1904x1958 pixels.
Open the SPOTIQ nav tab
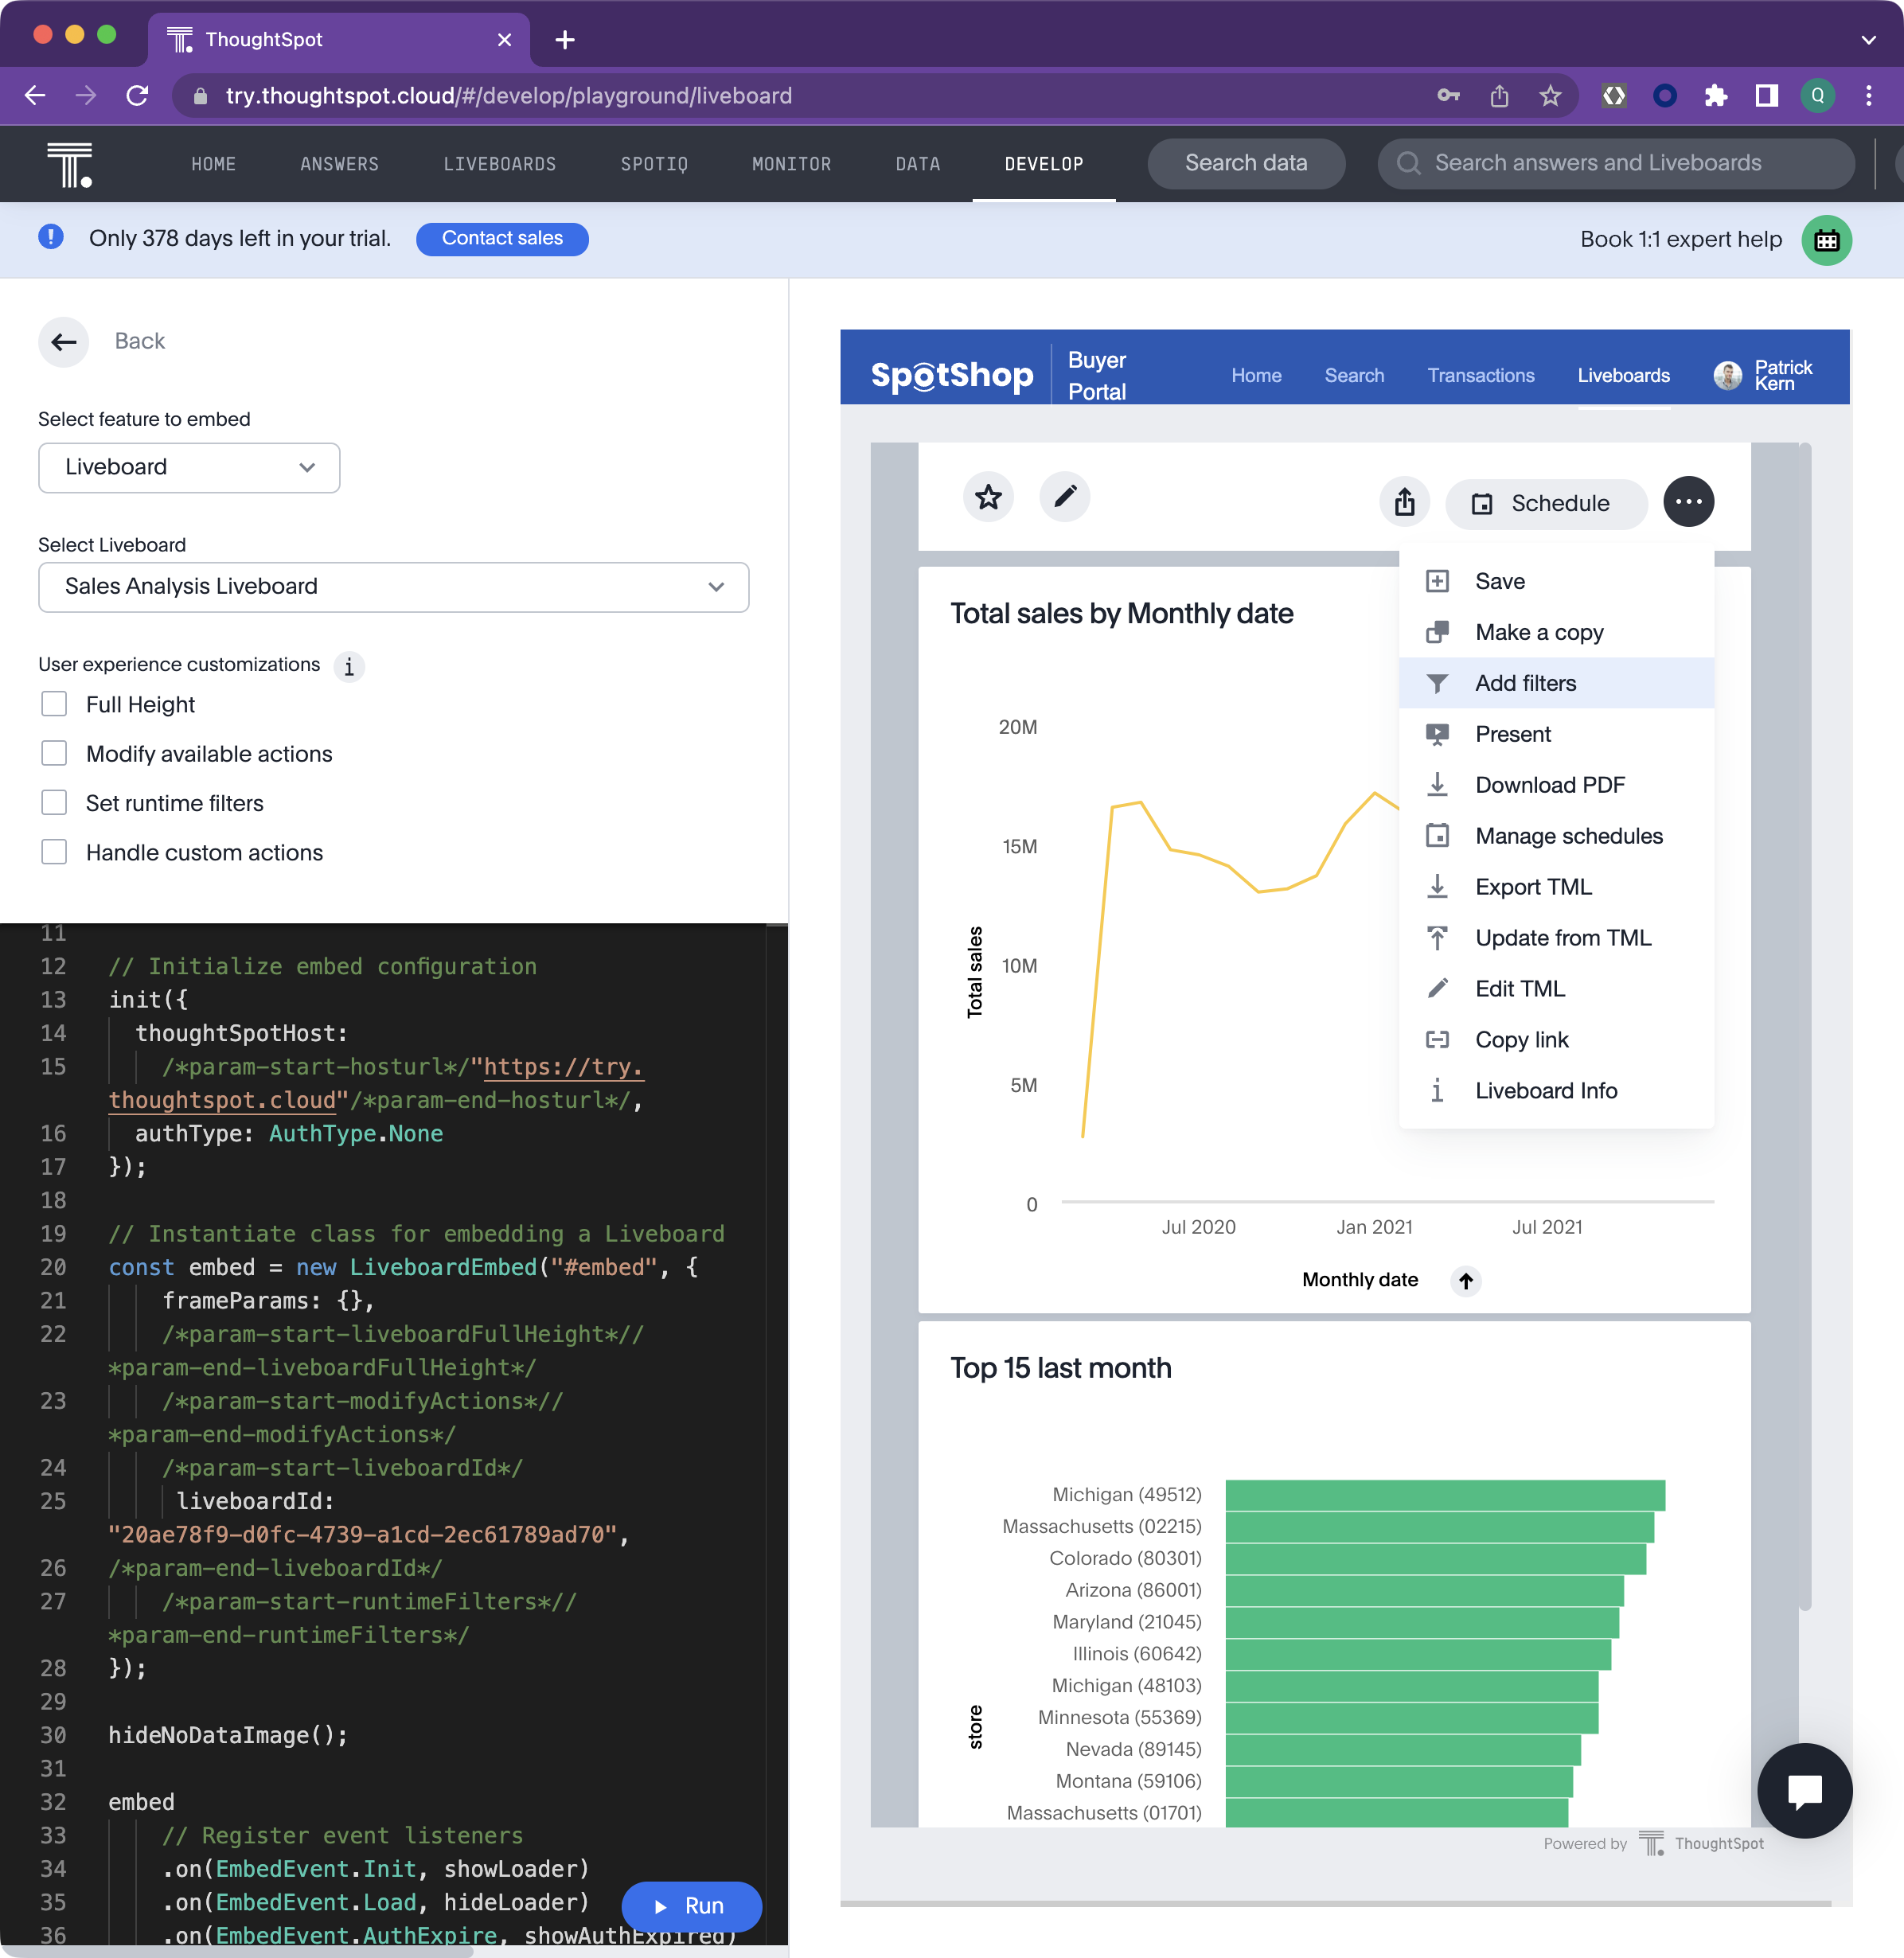point(654,164)
